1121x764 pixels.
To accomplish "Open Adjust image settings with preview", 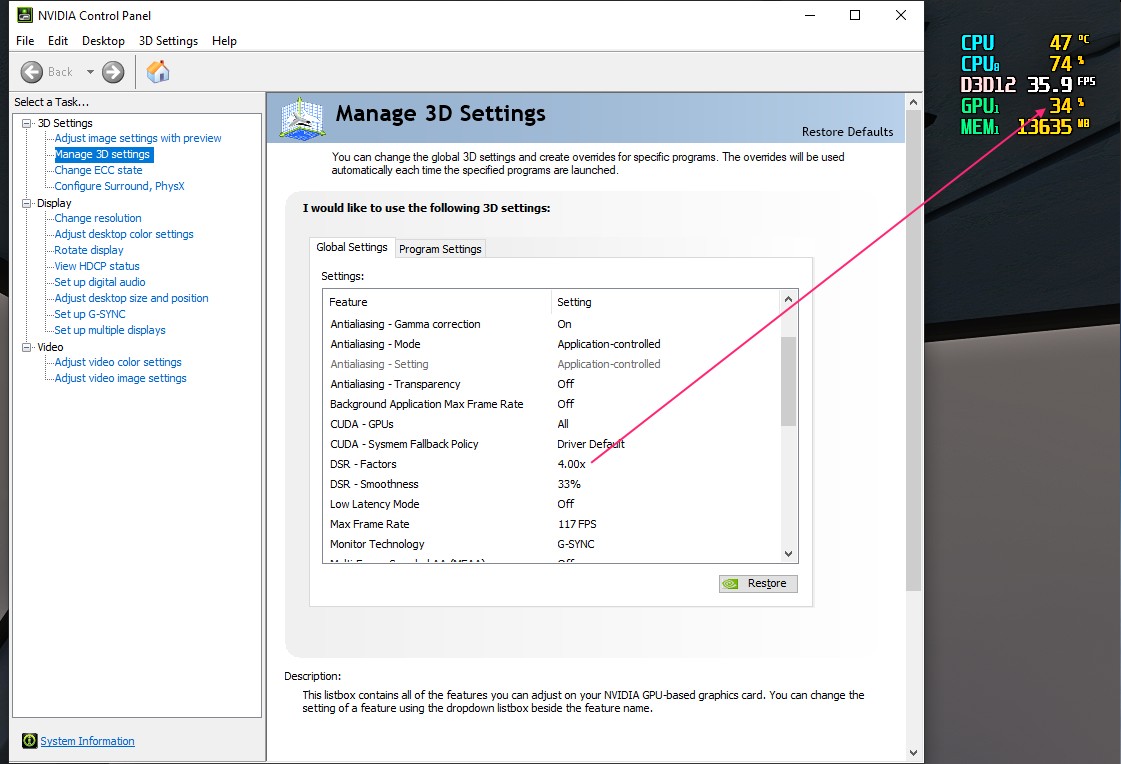I will click(138, 138).
